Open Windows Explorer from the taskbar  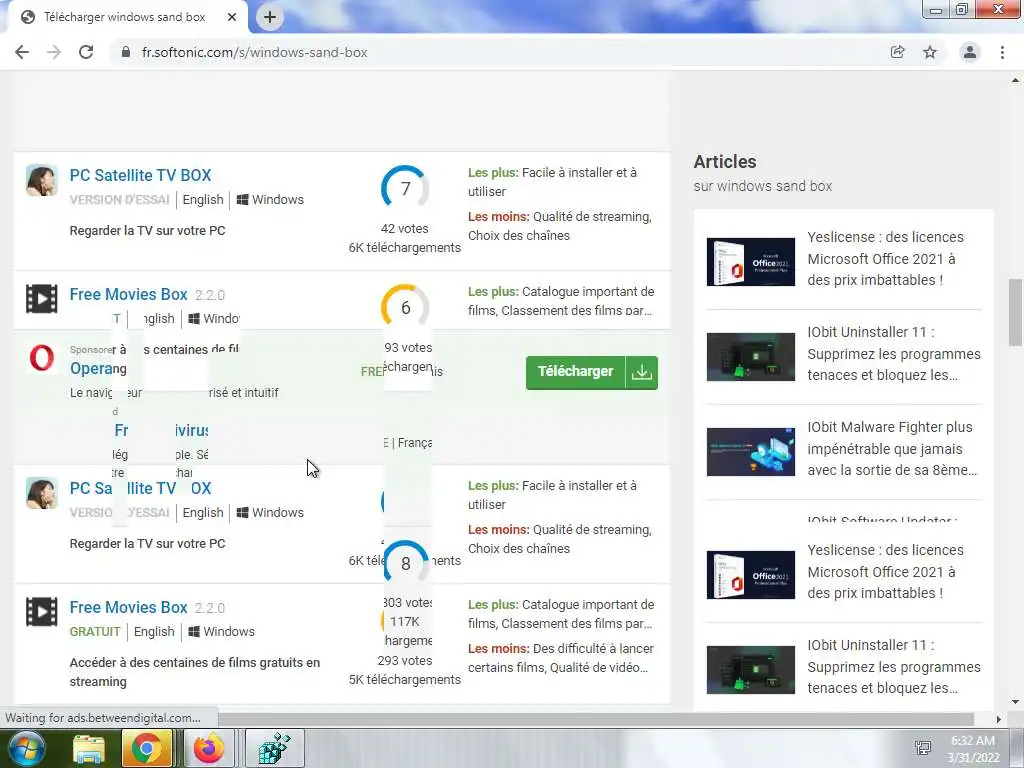click(89, 748)
